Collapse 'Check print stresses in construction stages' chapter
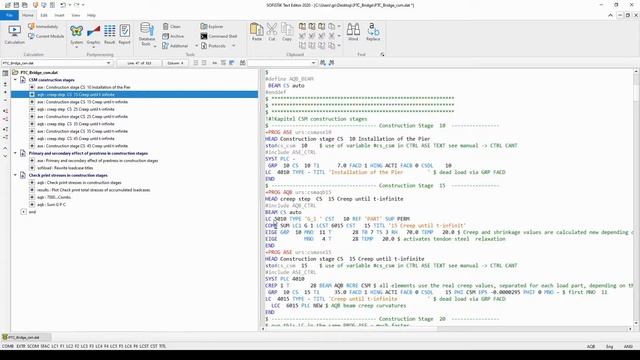The width and height of the screenshot is (640, 360). (16, 175)
